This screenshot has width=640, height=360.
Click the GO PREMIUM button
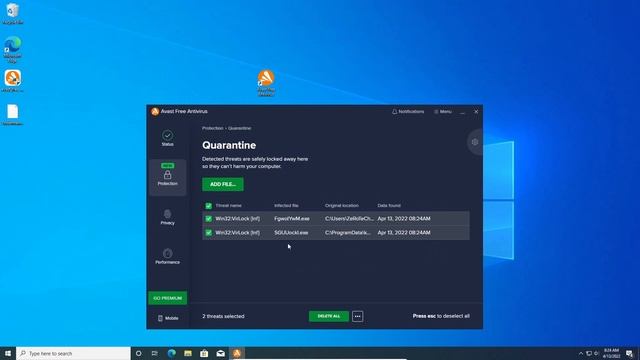(x=168, y=298)
